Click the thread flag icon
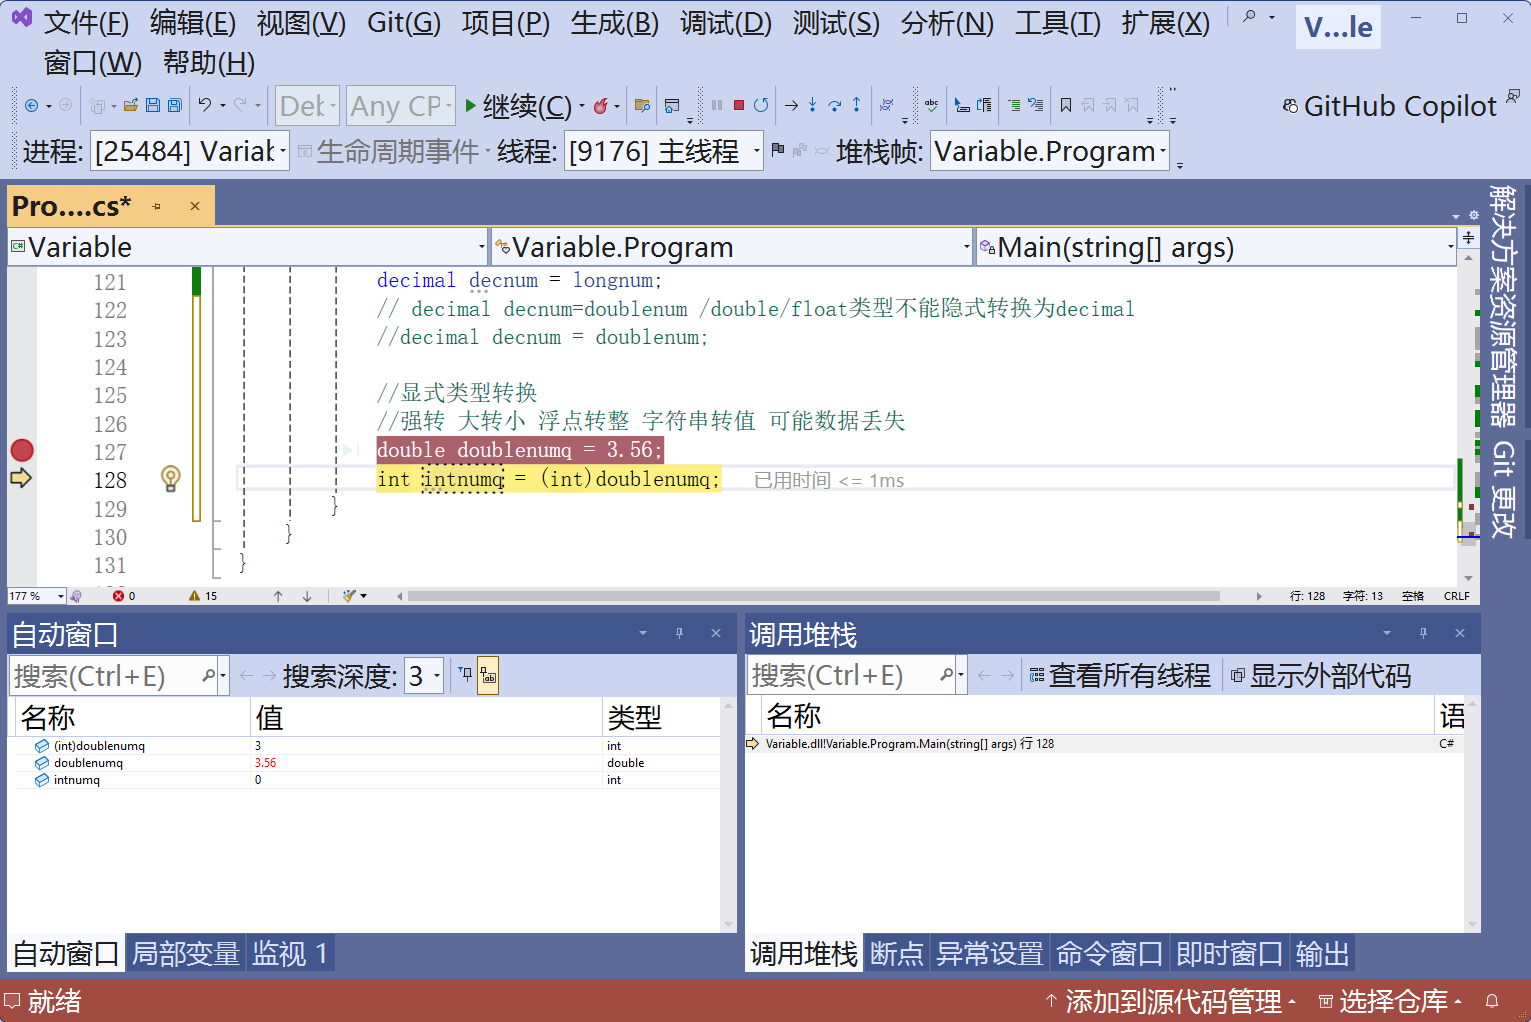1531x1022 pixels. pos(778,151)
